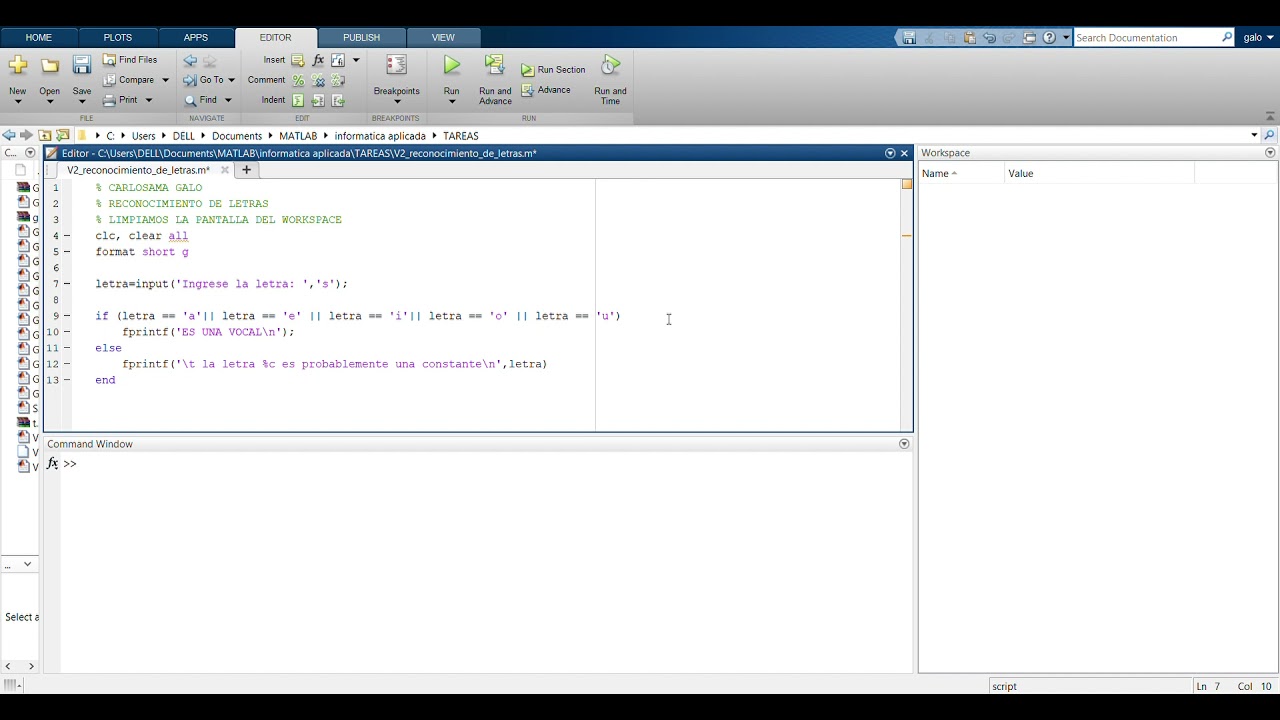The image size is (1280, 720).
Task: Click the Run Section button
Action: click(553, 70)
